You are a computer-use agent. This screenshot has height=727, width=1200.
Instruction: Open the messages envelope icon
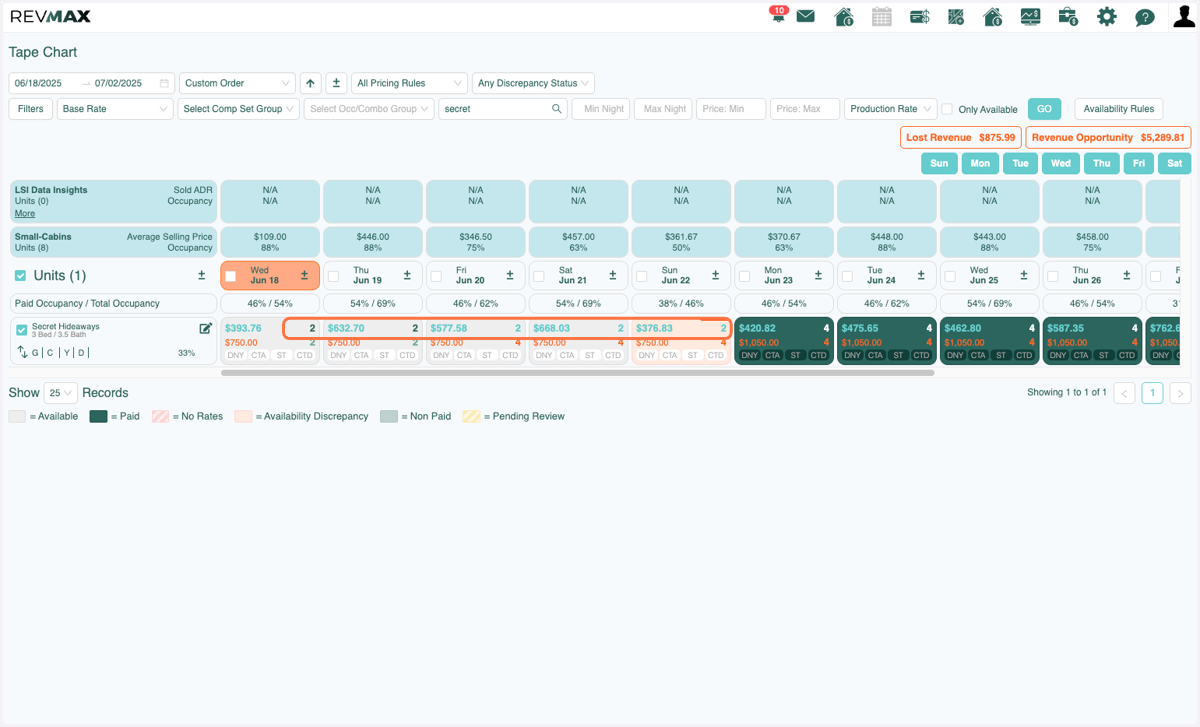(x=805, y=16)
